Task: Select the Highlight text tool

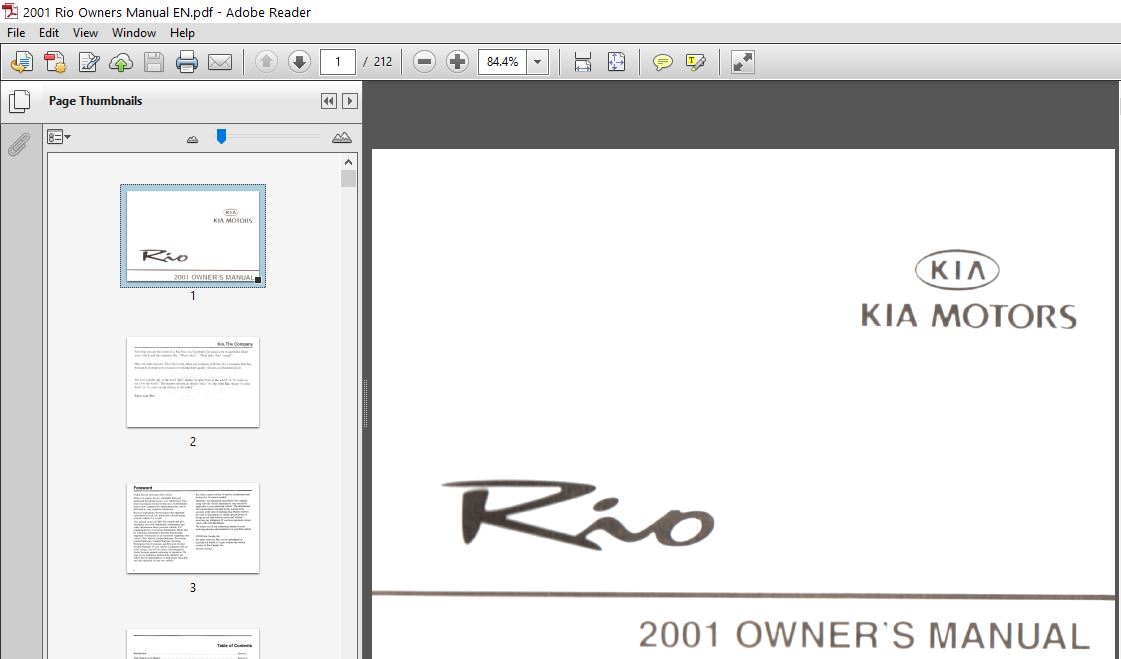Action: click(x=696, y=62)
